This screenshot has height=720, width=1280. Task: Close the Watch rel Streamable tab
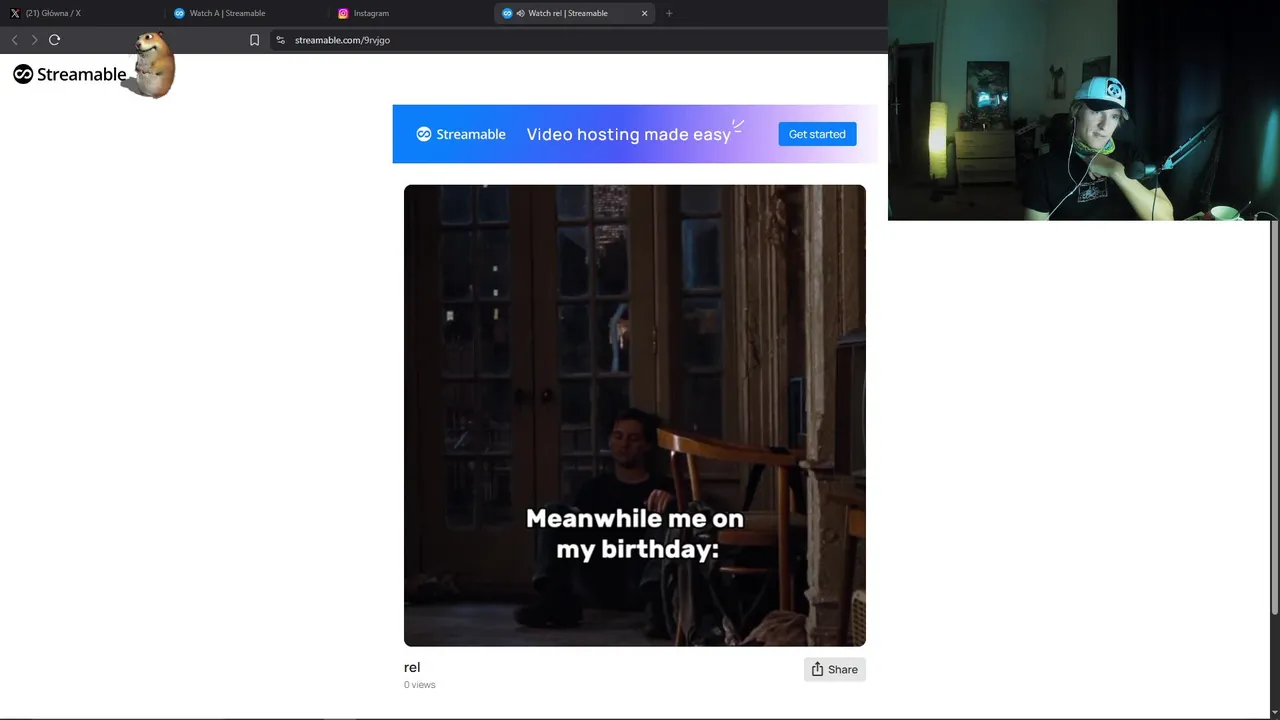pos(644,13)
